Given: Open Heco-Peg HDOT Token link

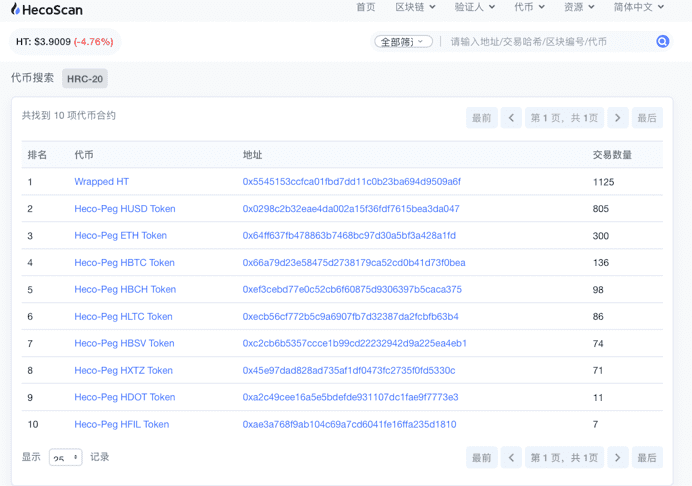Looking at the screenshot, I should point(125,397).
